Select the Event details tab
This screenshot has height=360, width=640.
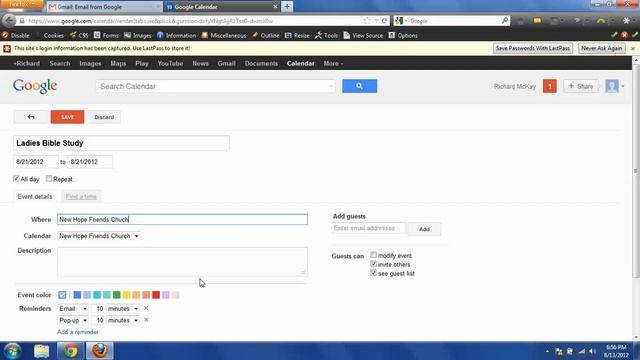(x=35, y=196)
